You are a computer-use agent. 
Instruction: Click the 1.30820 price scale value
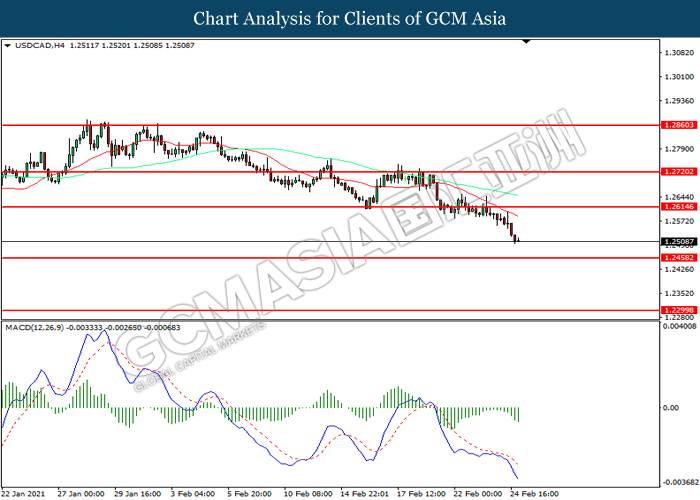tap(679, 53)
